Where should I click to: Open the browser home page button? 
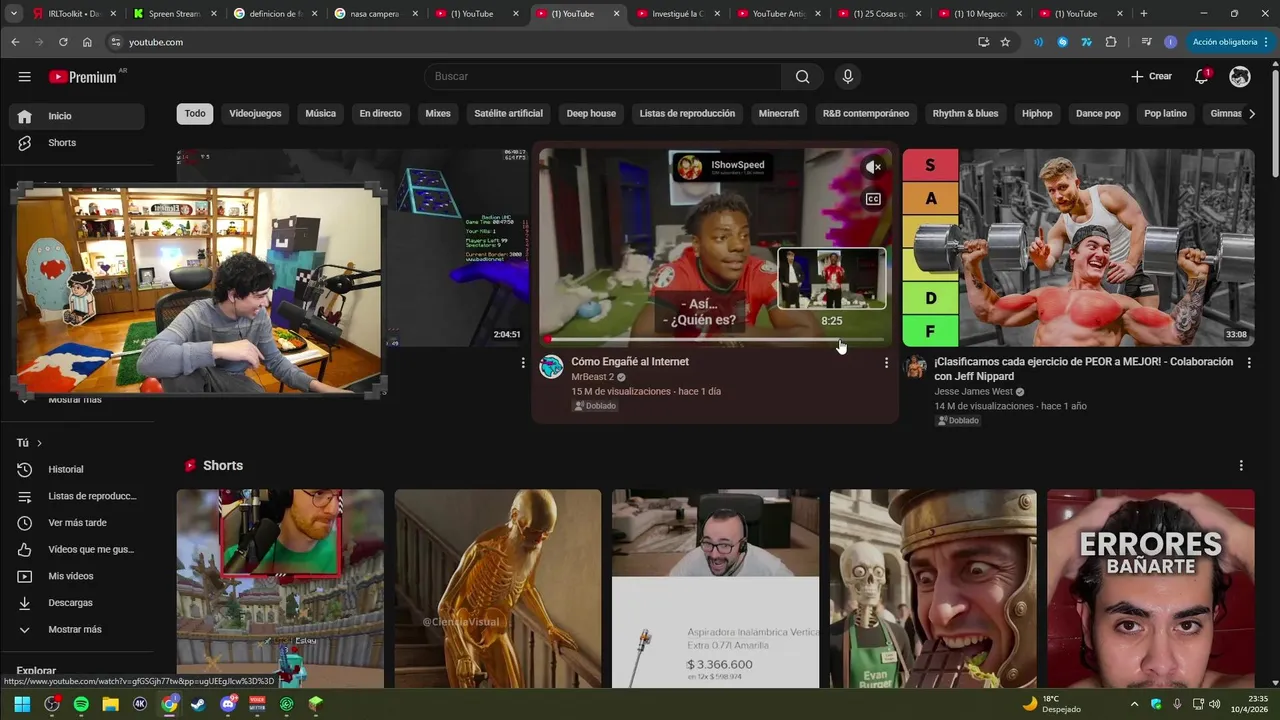[87, 42]
